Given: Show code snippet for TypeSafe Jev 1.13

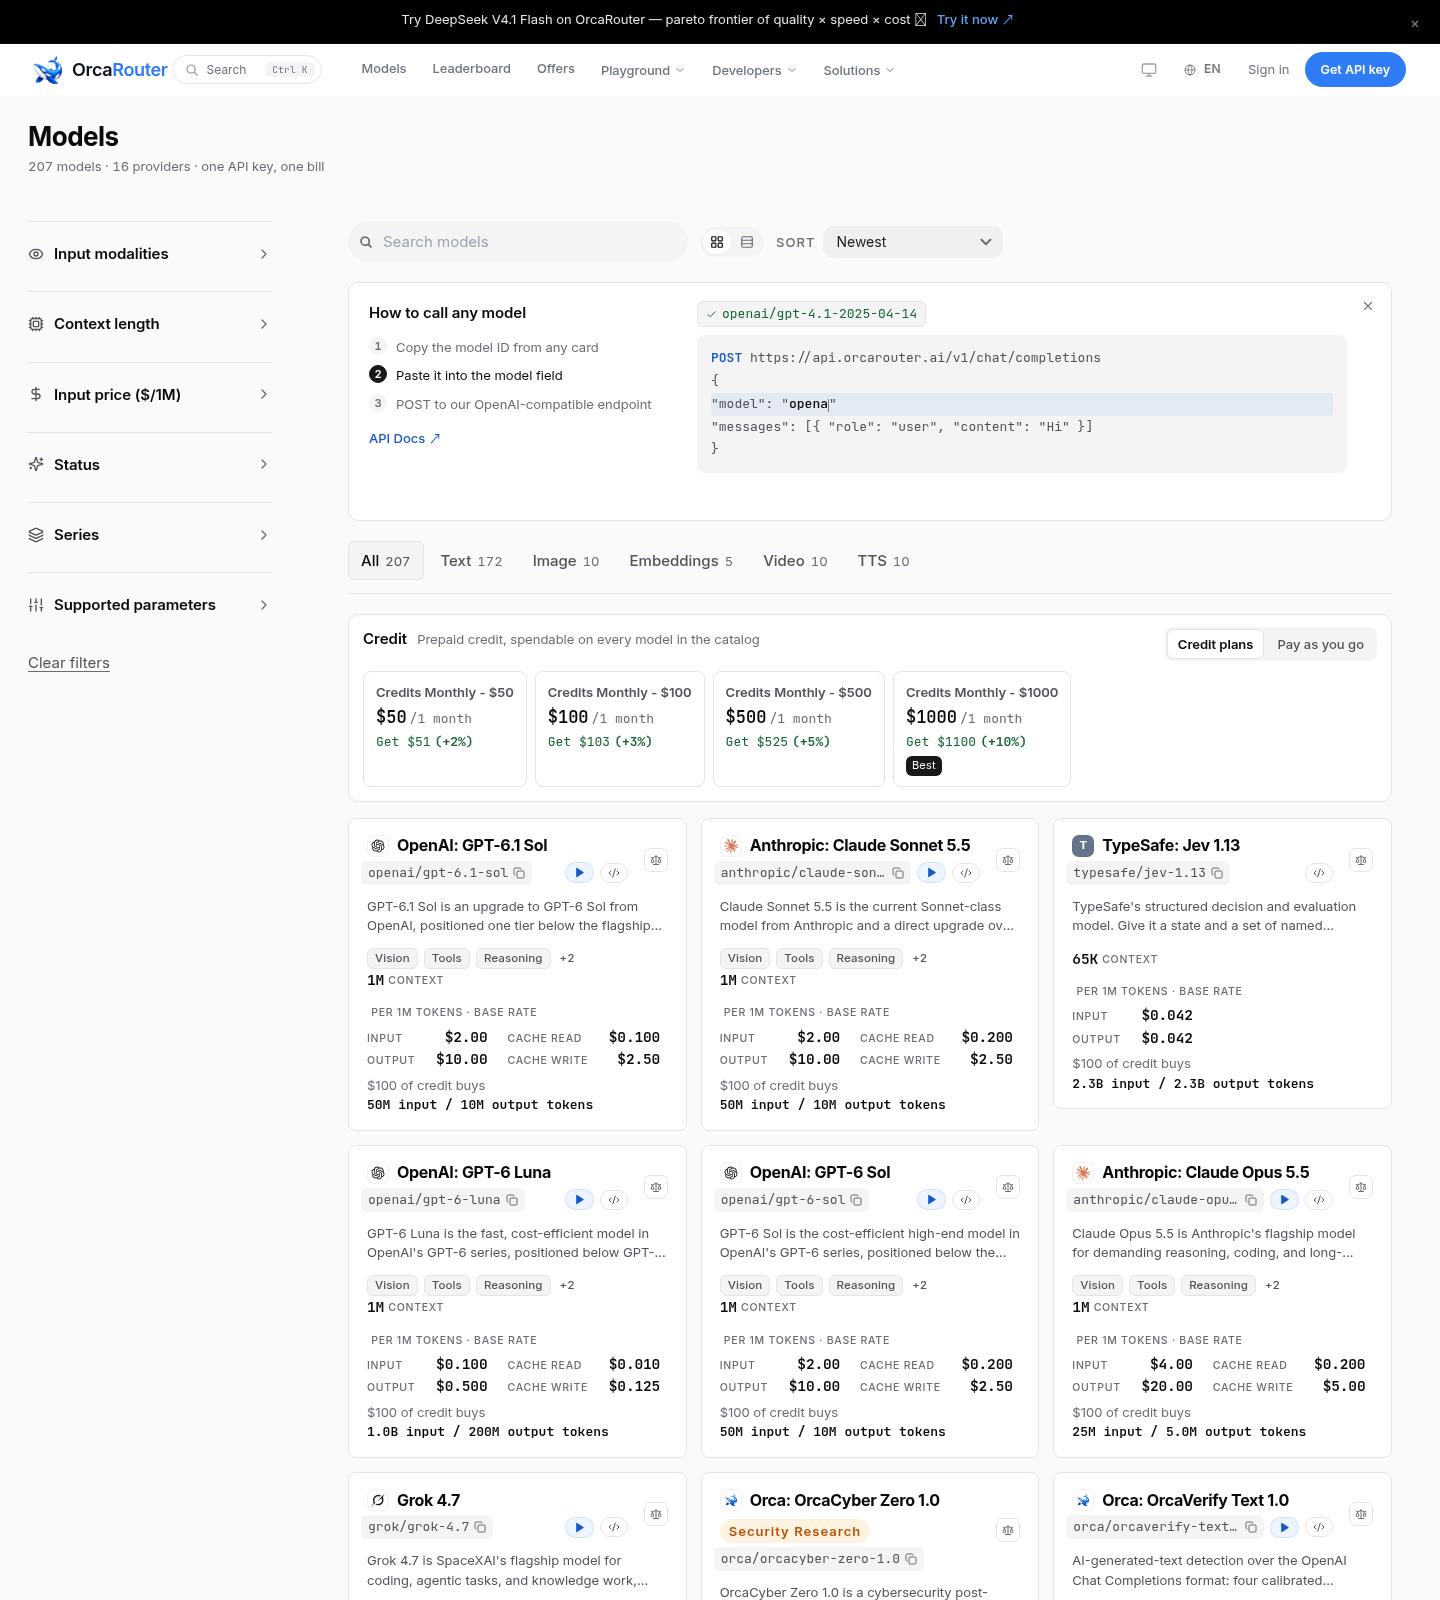Looking at the screenshot, I should [1319, 873].
